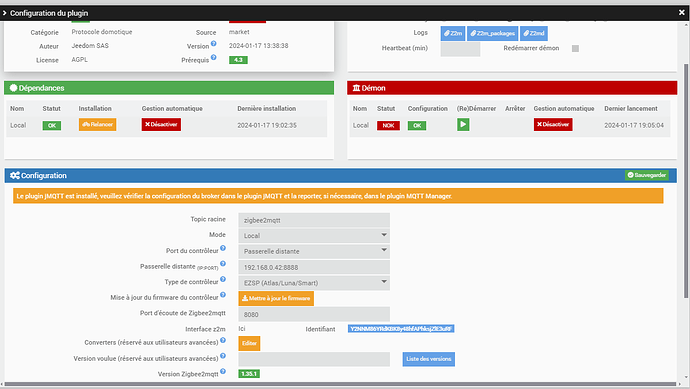Click help icon beside Version Zigbee2mqtt
This screenshot has height=389, width=690.
point(223,371)
